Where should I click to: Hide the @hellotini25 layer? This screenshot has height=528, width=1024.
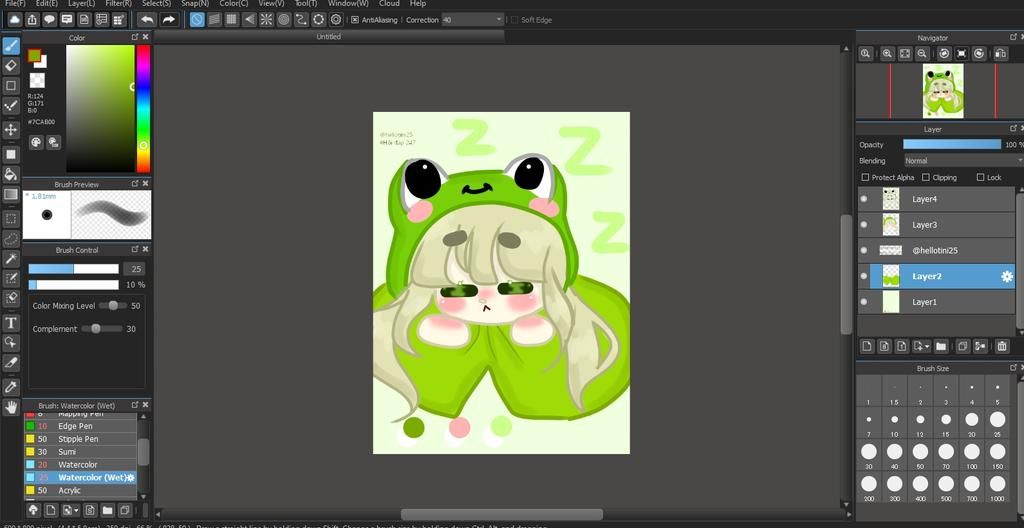[x=864, y=250]
